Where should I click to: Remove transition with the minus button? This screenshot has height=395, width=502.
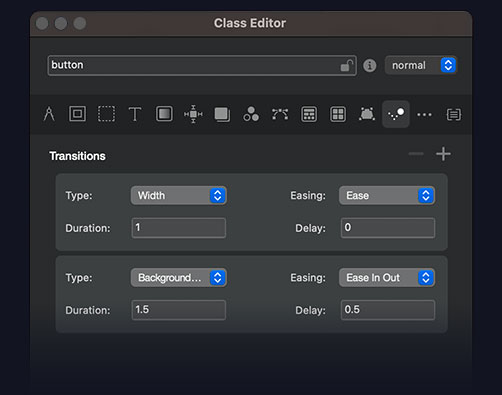416,154
